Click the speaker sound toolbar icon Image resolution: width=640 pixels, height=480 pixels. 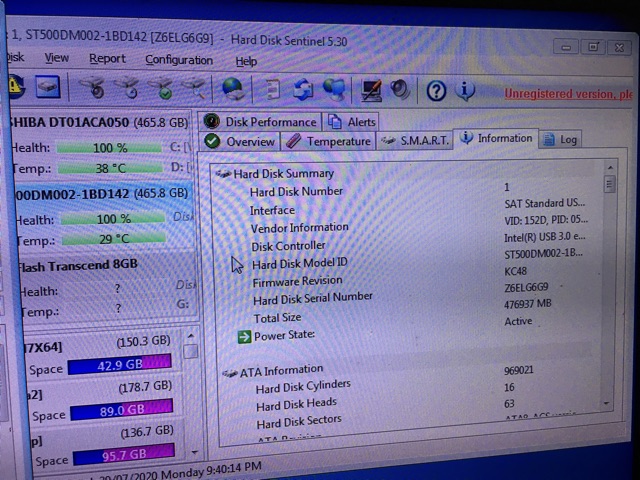(x=400, y=90)
